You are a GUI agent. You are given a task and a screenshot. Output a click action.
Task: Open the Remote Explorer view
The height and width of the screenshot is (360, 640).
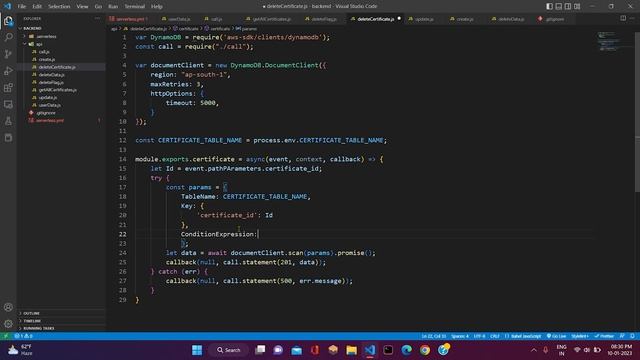[8, 104]
